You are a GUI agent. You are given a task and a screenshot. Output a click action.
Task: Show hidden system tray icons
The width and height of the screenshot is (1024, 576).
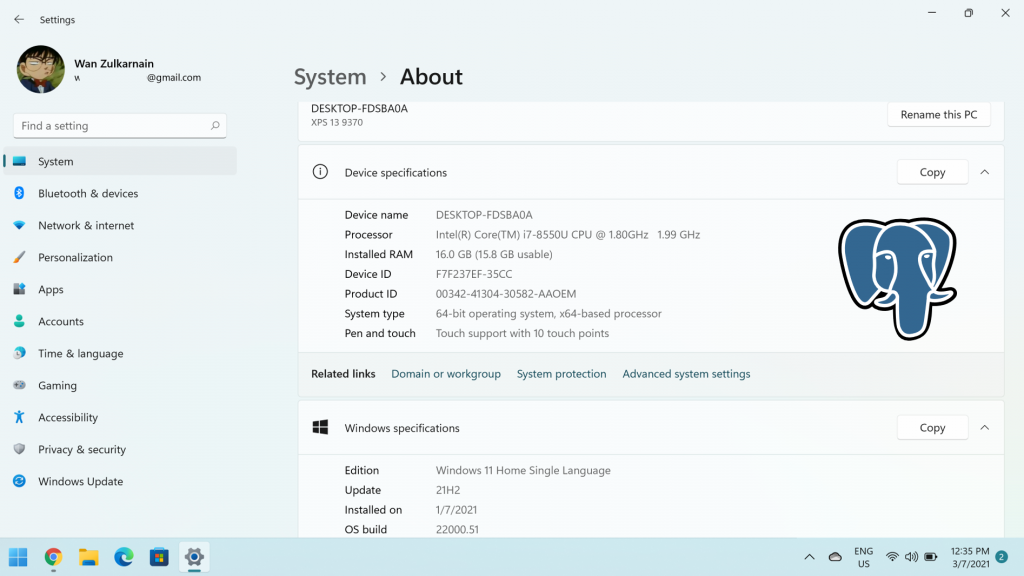click(x=809, y=557)
